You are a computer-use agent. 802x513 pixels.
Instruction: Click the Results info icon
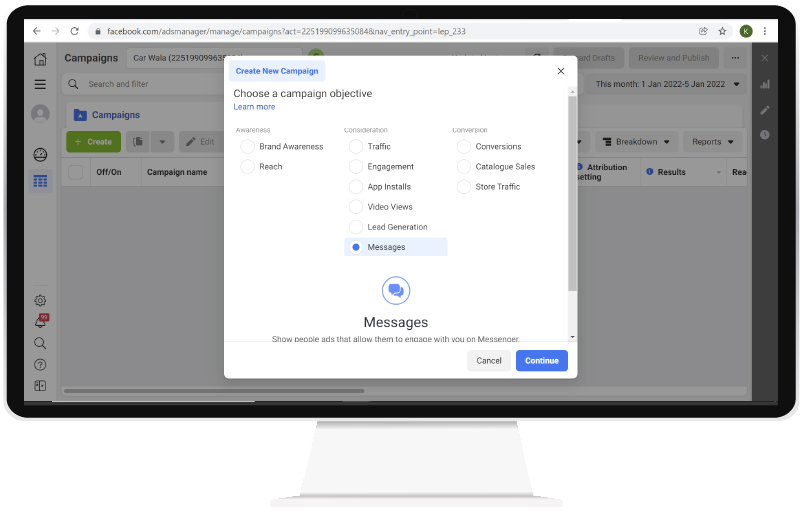point(650,172)
